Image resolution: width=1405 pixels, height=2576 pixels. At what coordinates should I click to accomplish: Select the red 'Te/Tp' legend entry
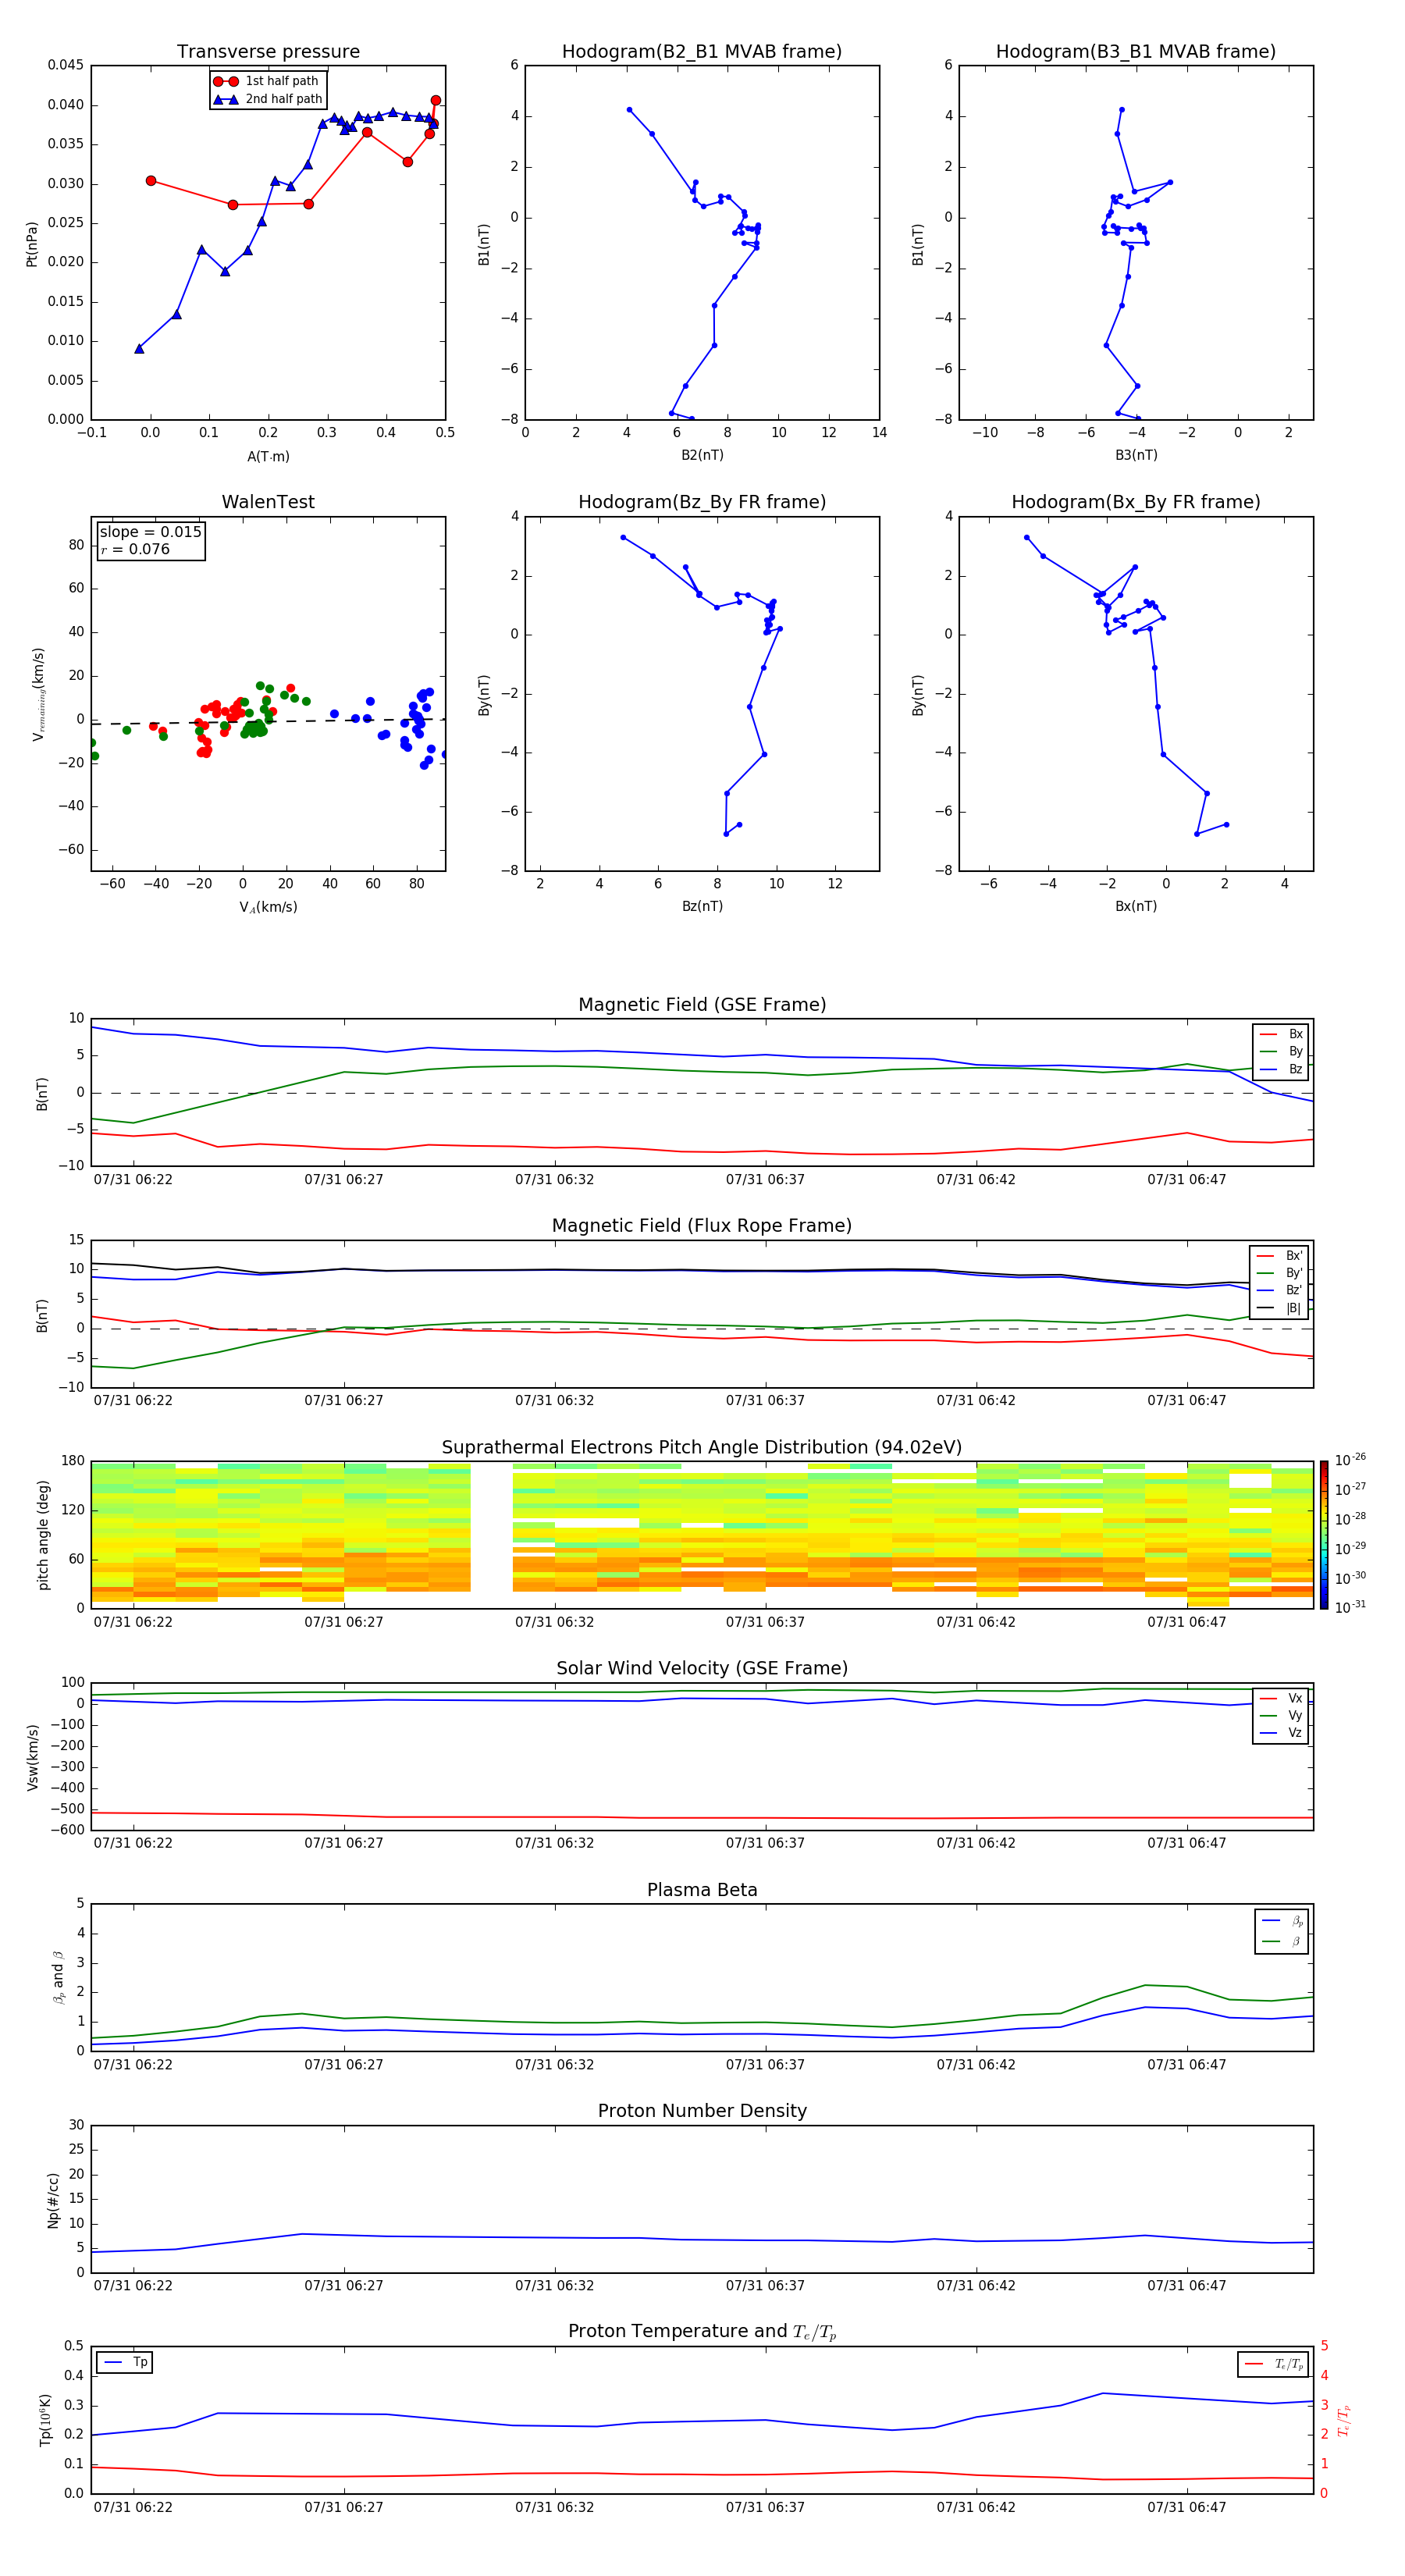pos(1274,2364)
